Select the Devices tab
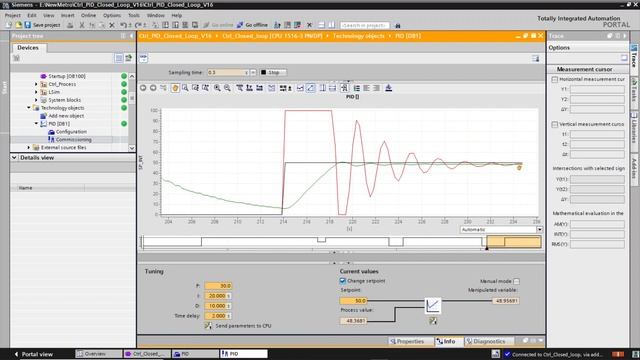The width and height of the screenshot is (640, 360). click(28, 48)
